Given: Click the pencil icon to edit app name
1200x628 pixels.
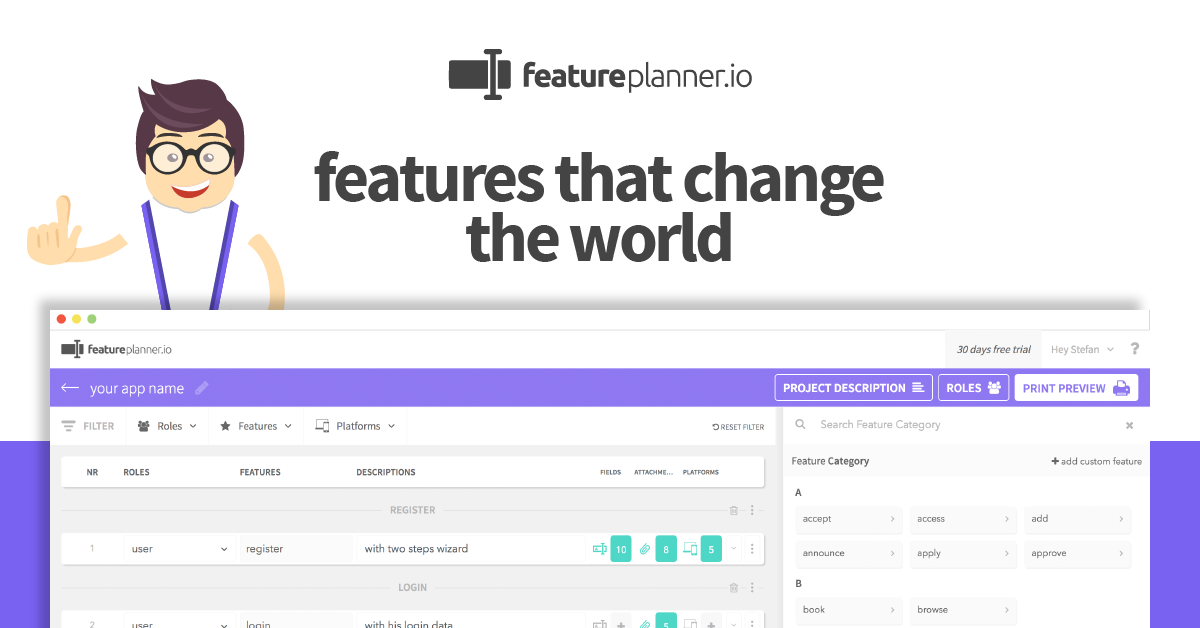Looking at the screenshot, I should 202,388.
